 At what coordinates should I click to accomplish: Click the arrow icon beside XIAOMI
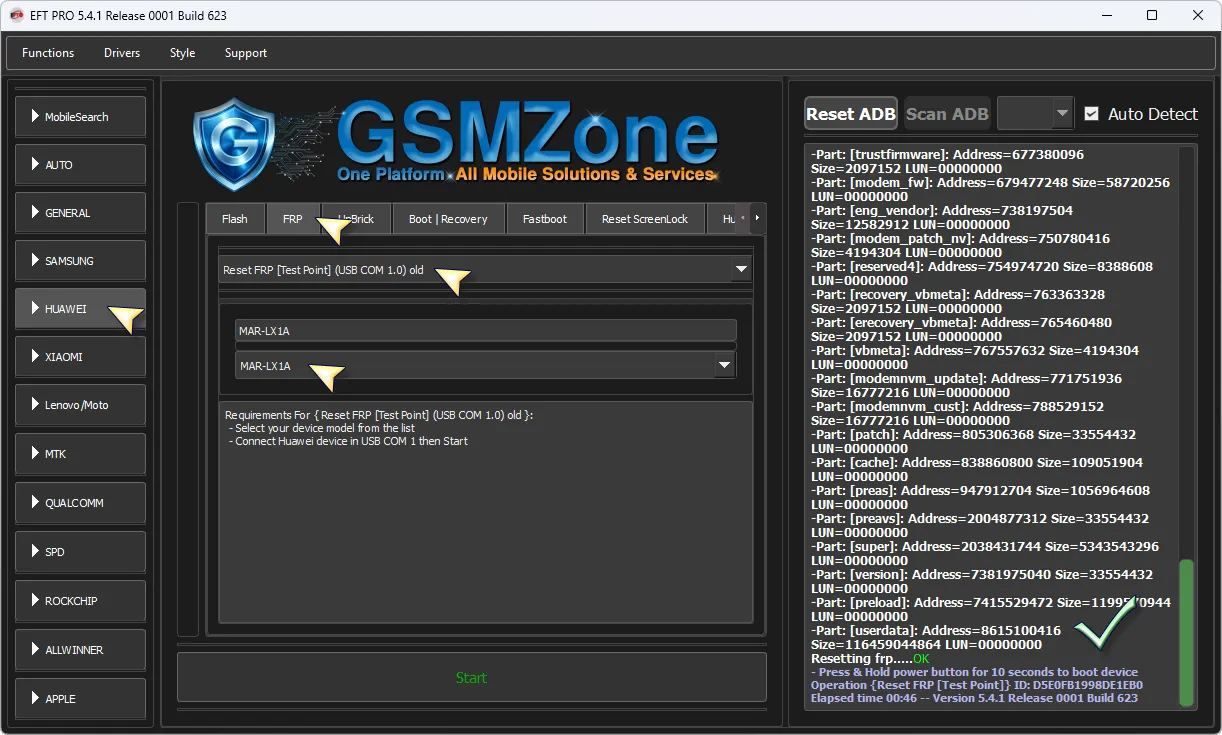tap(35, 357)
